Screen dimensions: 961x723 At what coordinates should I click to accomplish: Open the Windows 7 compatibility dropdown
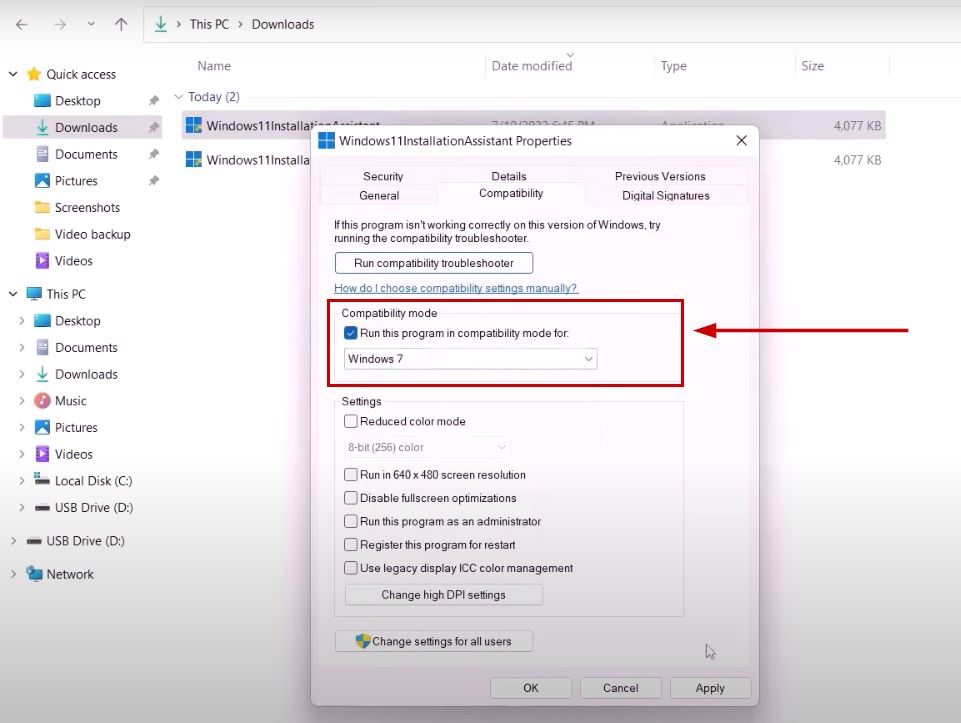(x=471, y=358)
